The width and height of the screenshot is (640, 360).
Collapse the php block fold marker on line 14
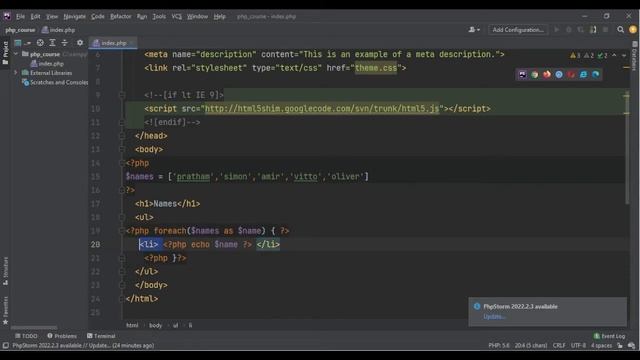122,163
